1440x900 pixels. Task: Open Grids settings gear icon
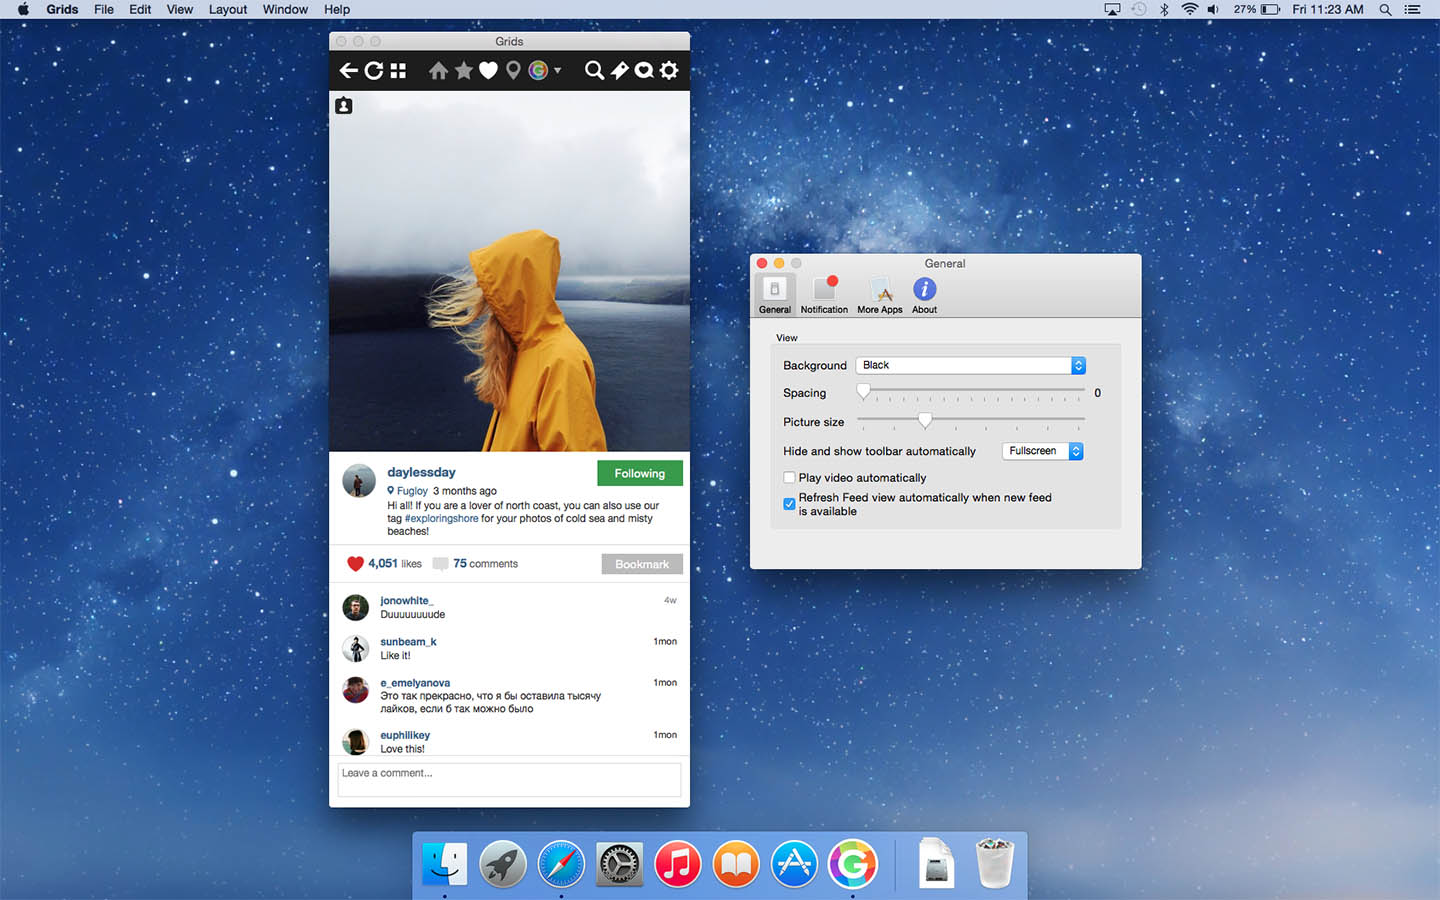669,70
